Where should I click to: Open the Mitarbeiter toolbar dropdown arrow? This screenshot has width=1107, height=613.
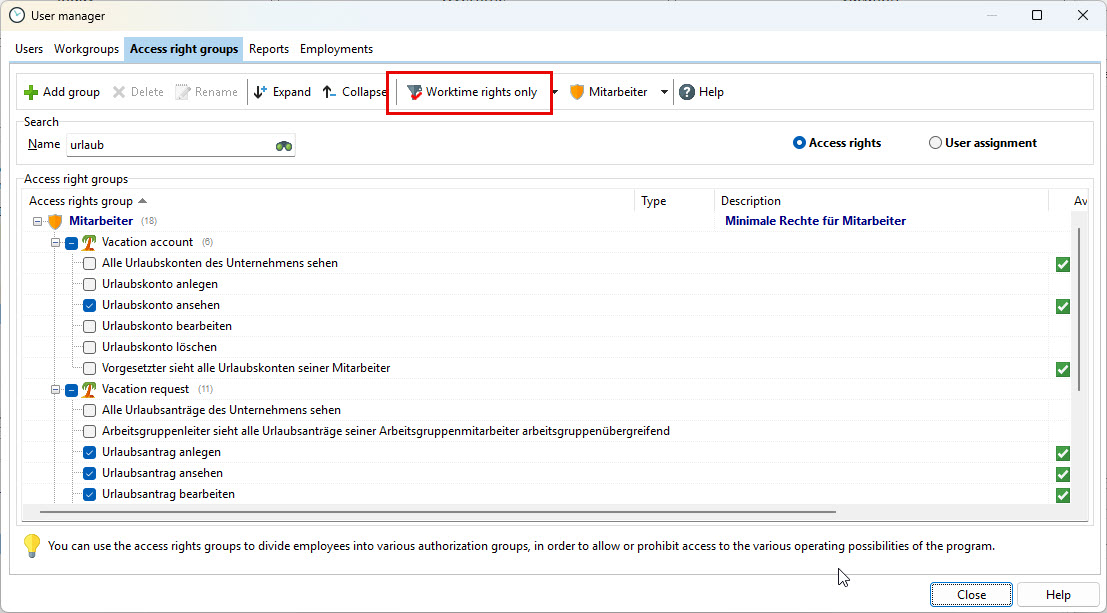(x=664, y=92)
